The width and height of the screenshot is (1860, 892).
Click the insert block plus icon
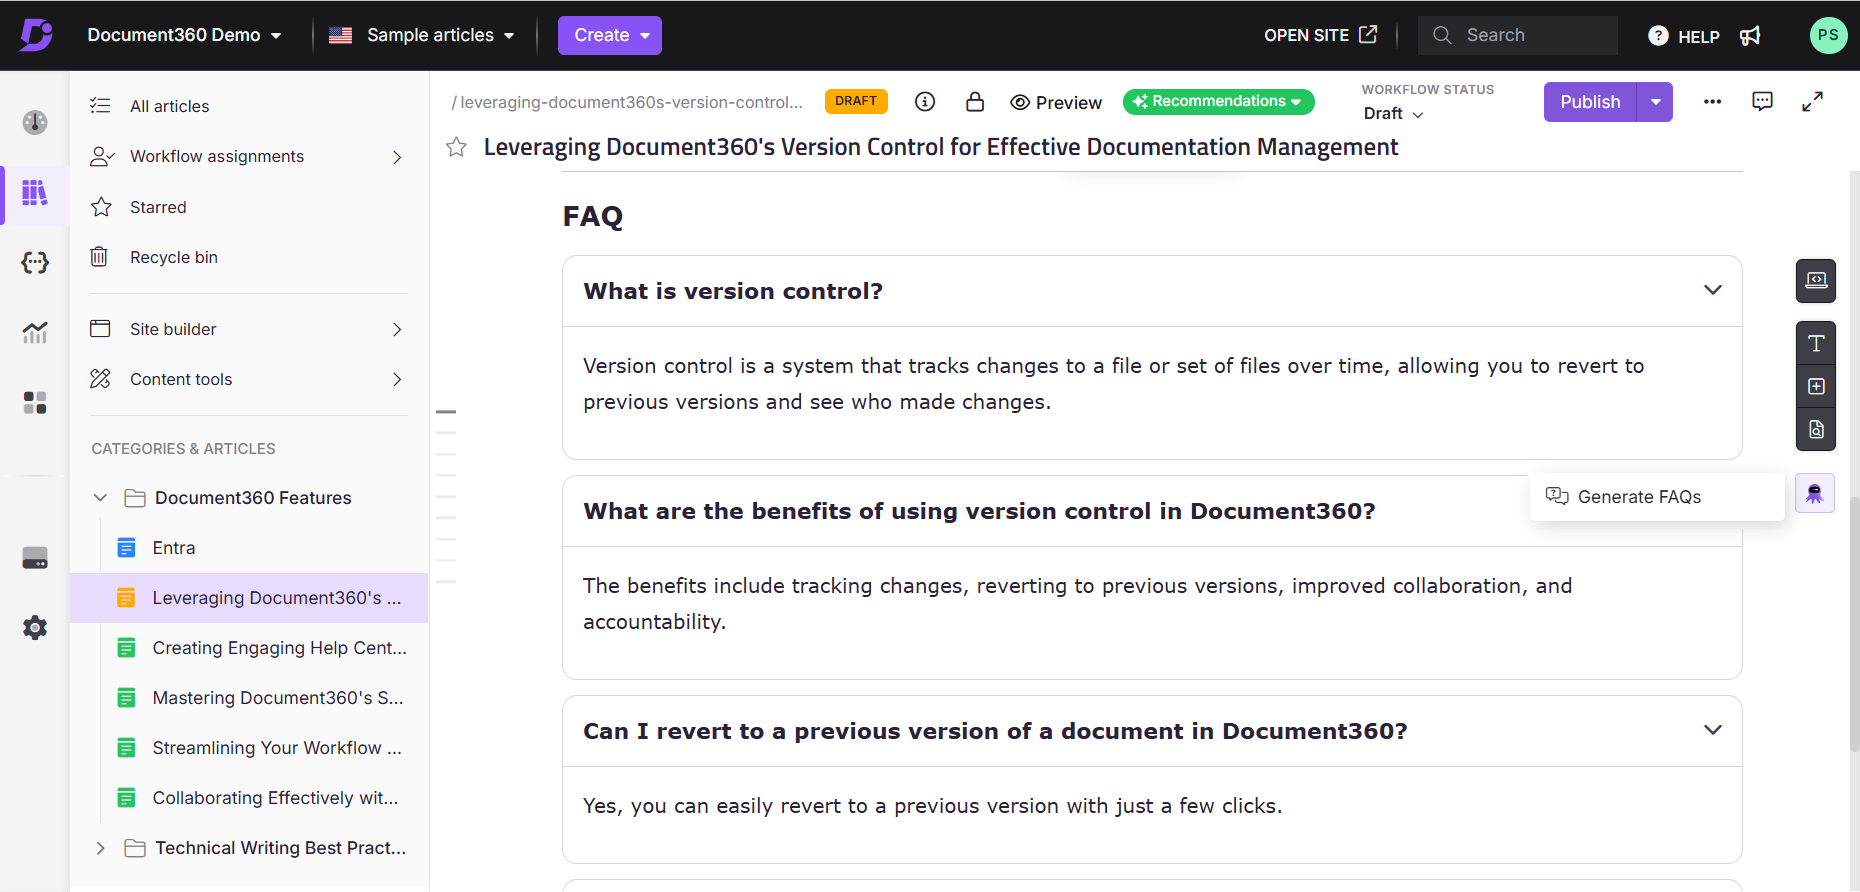click(x=1816, y=387)
